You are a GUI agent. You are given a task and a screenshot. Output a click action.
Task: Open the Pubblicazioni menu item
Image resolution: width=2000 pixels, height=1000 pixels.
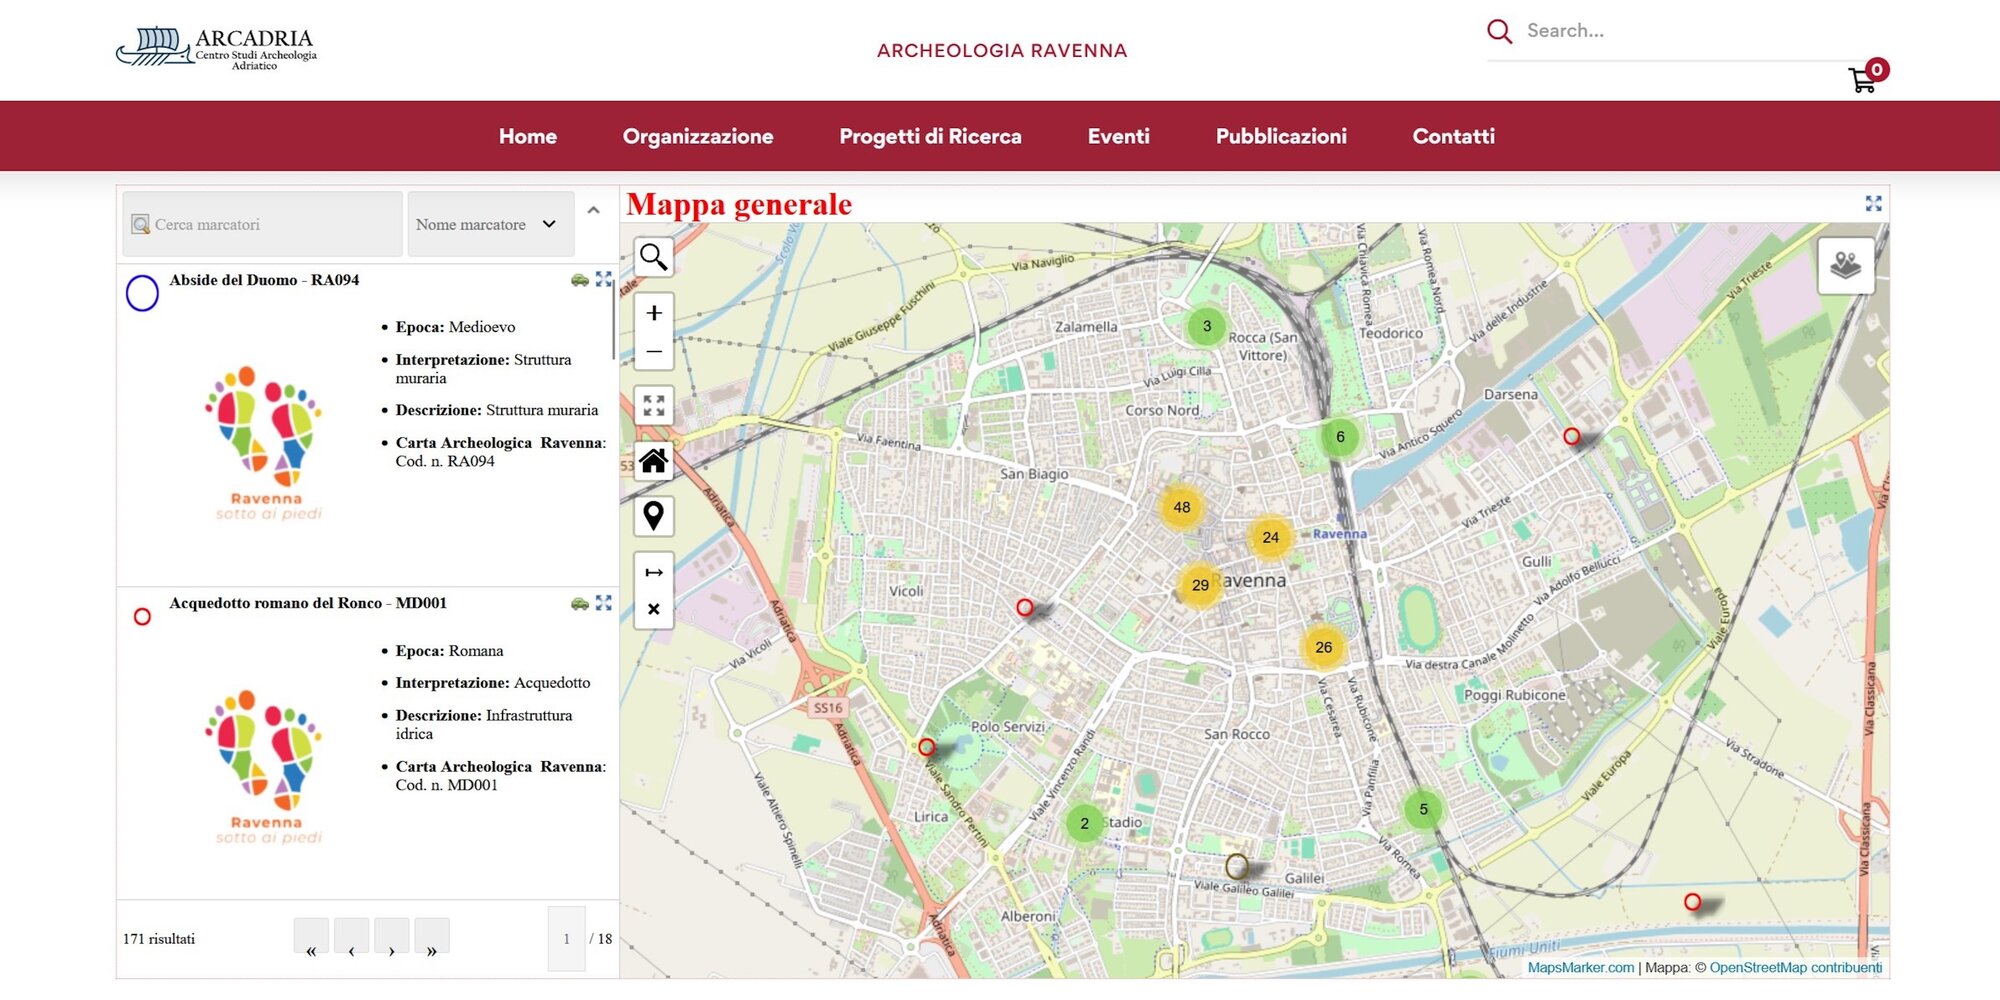click(x=1280, y=136)
